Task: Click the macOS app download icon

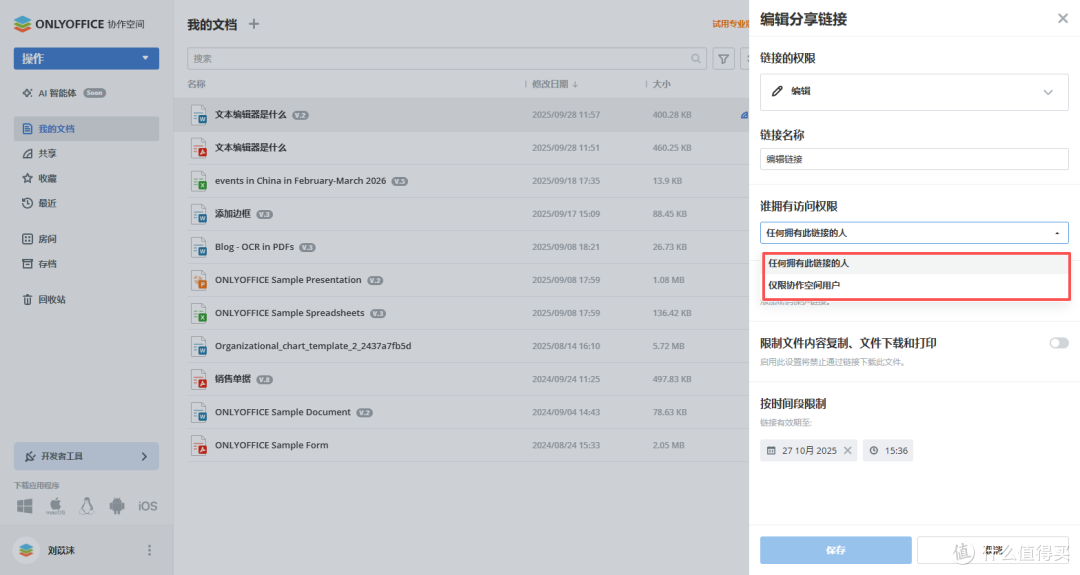Action: 55,506
